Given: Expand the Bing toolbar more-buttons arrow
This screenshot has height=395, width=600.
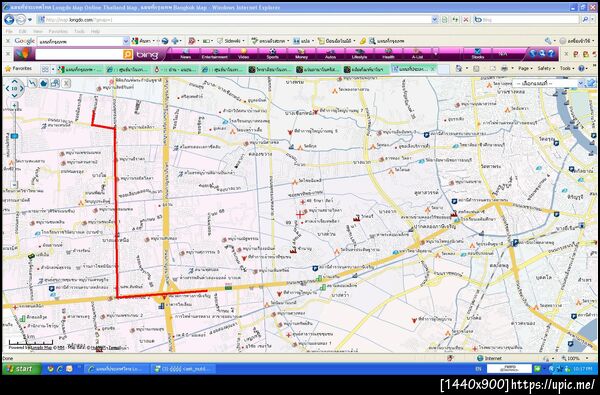Looking at the screenshot, I should (x=435, y=54).
